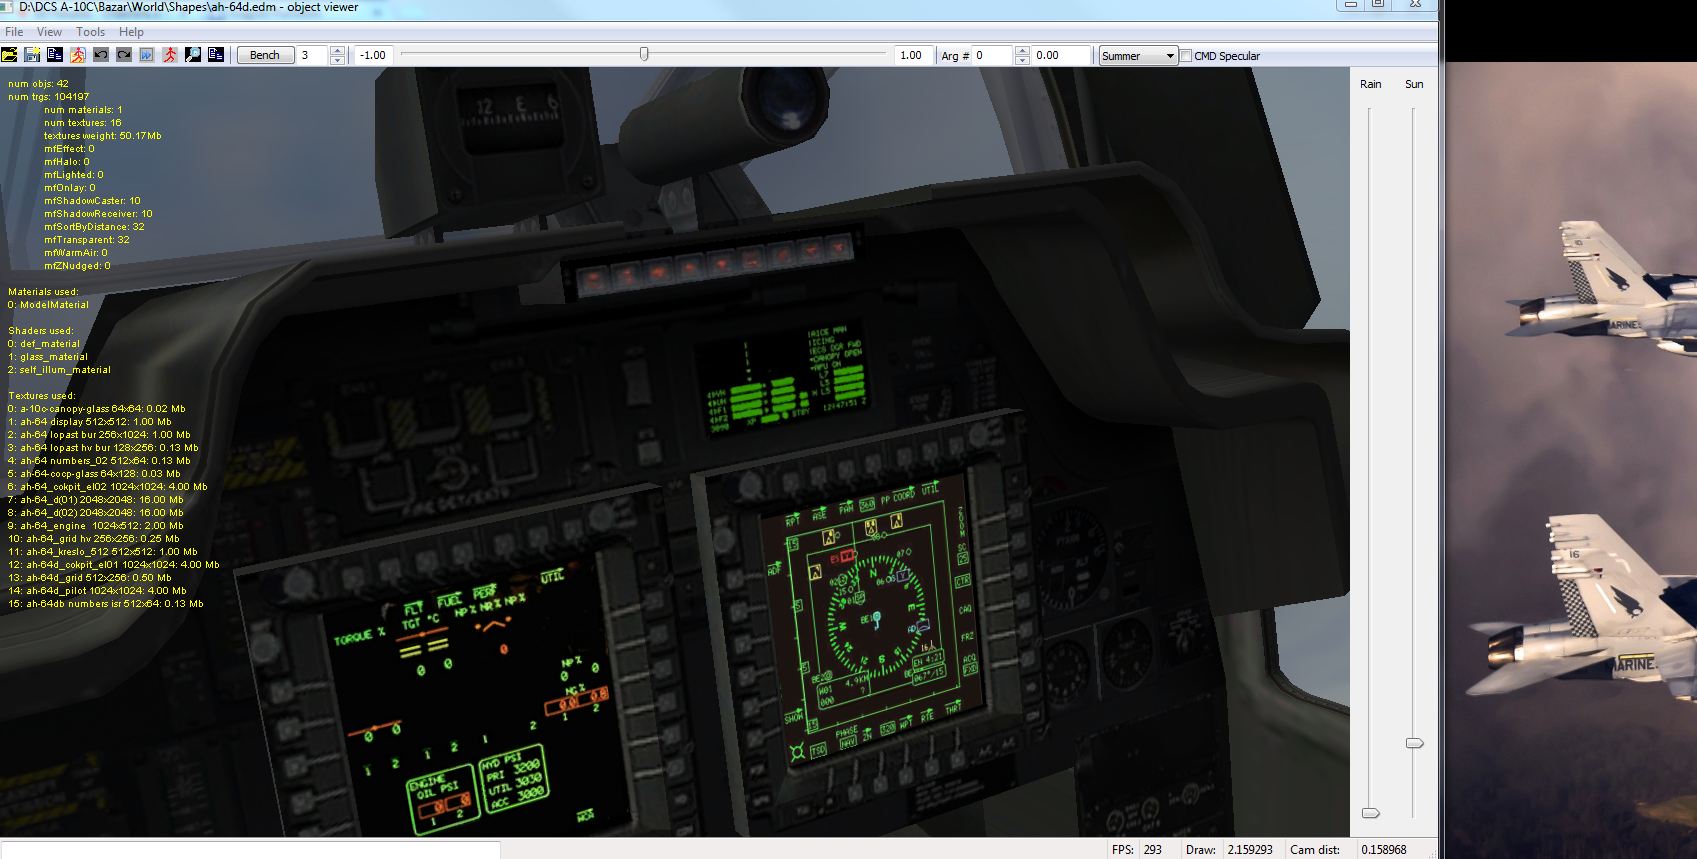Click the 'mfTransparent: 32' line
The height and width of the screenshot is (859, 1697).
[87, 240]
